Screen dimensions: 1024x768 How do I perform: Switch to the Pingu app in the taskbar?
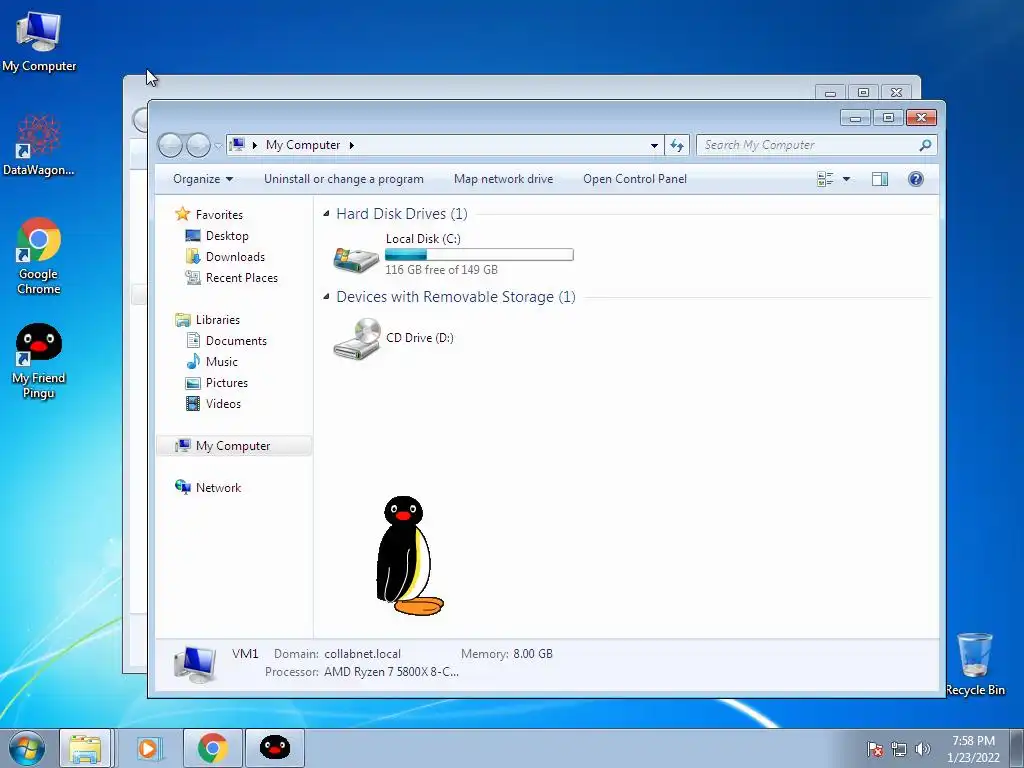[275, 748]
